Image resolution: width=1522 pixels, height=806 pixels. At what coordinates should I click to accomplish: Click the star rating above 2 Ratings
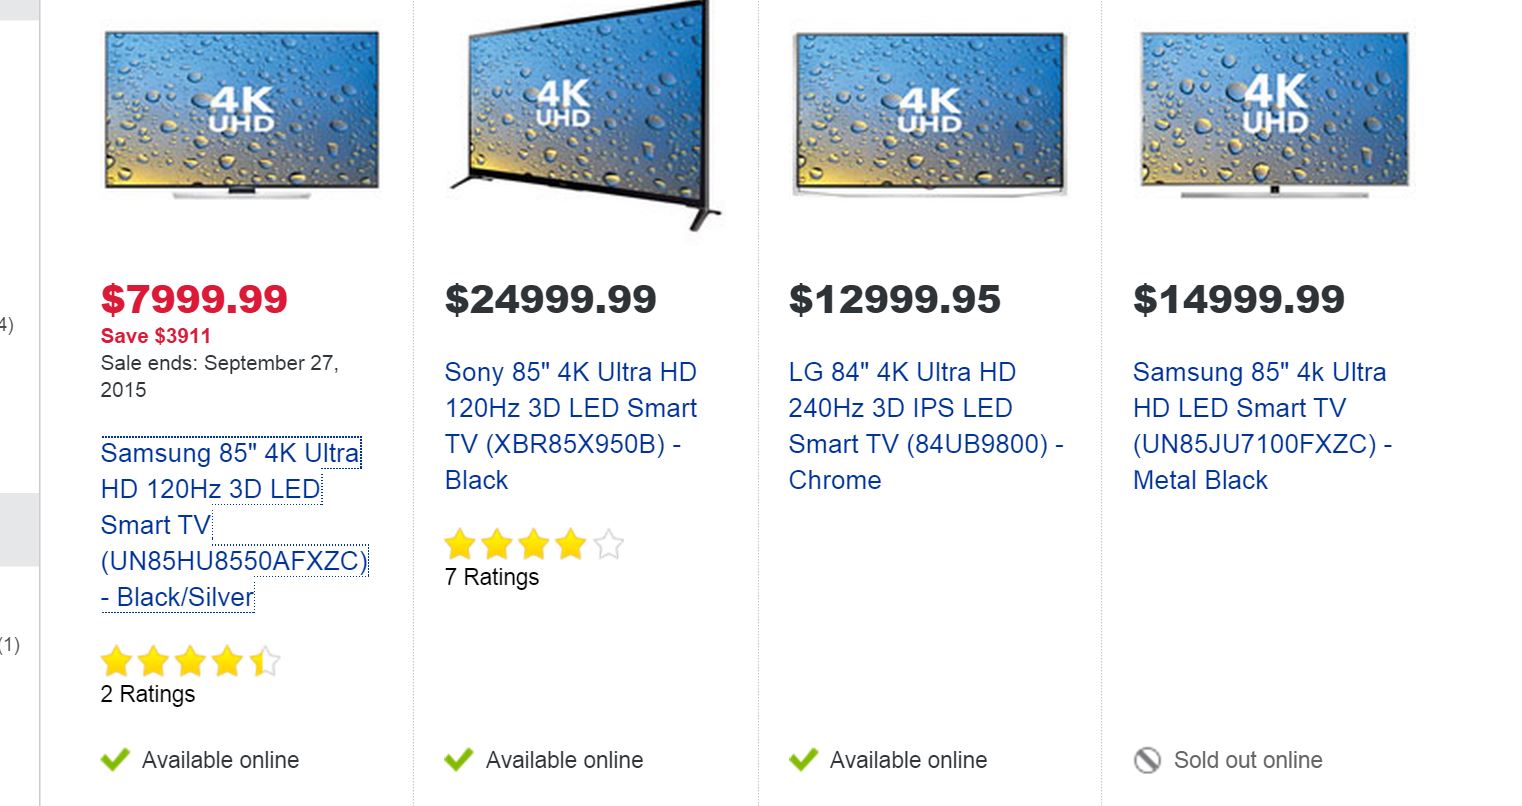click(190, 662)
